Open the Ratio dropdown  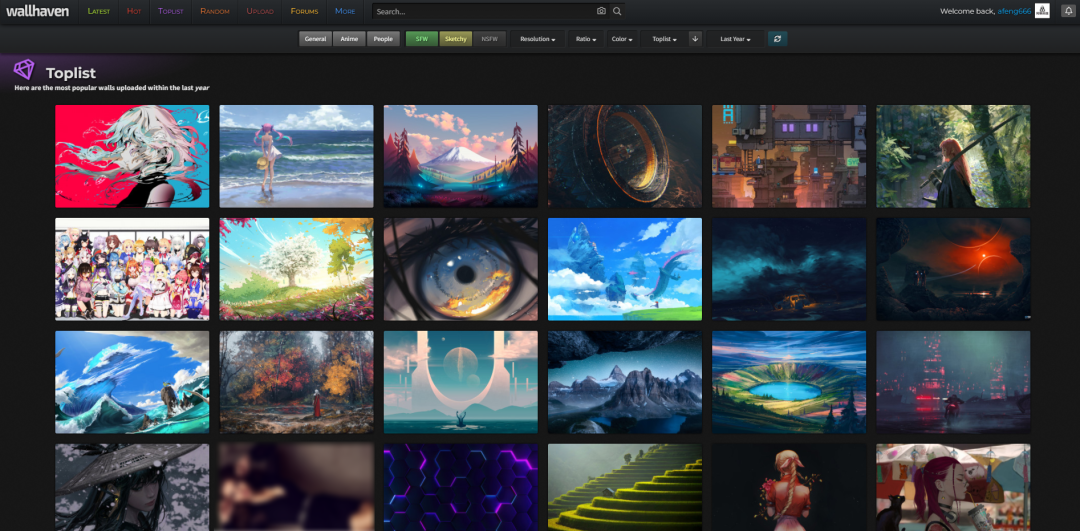(586, 39)
